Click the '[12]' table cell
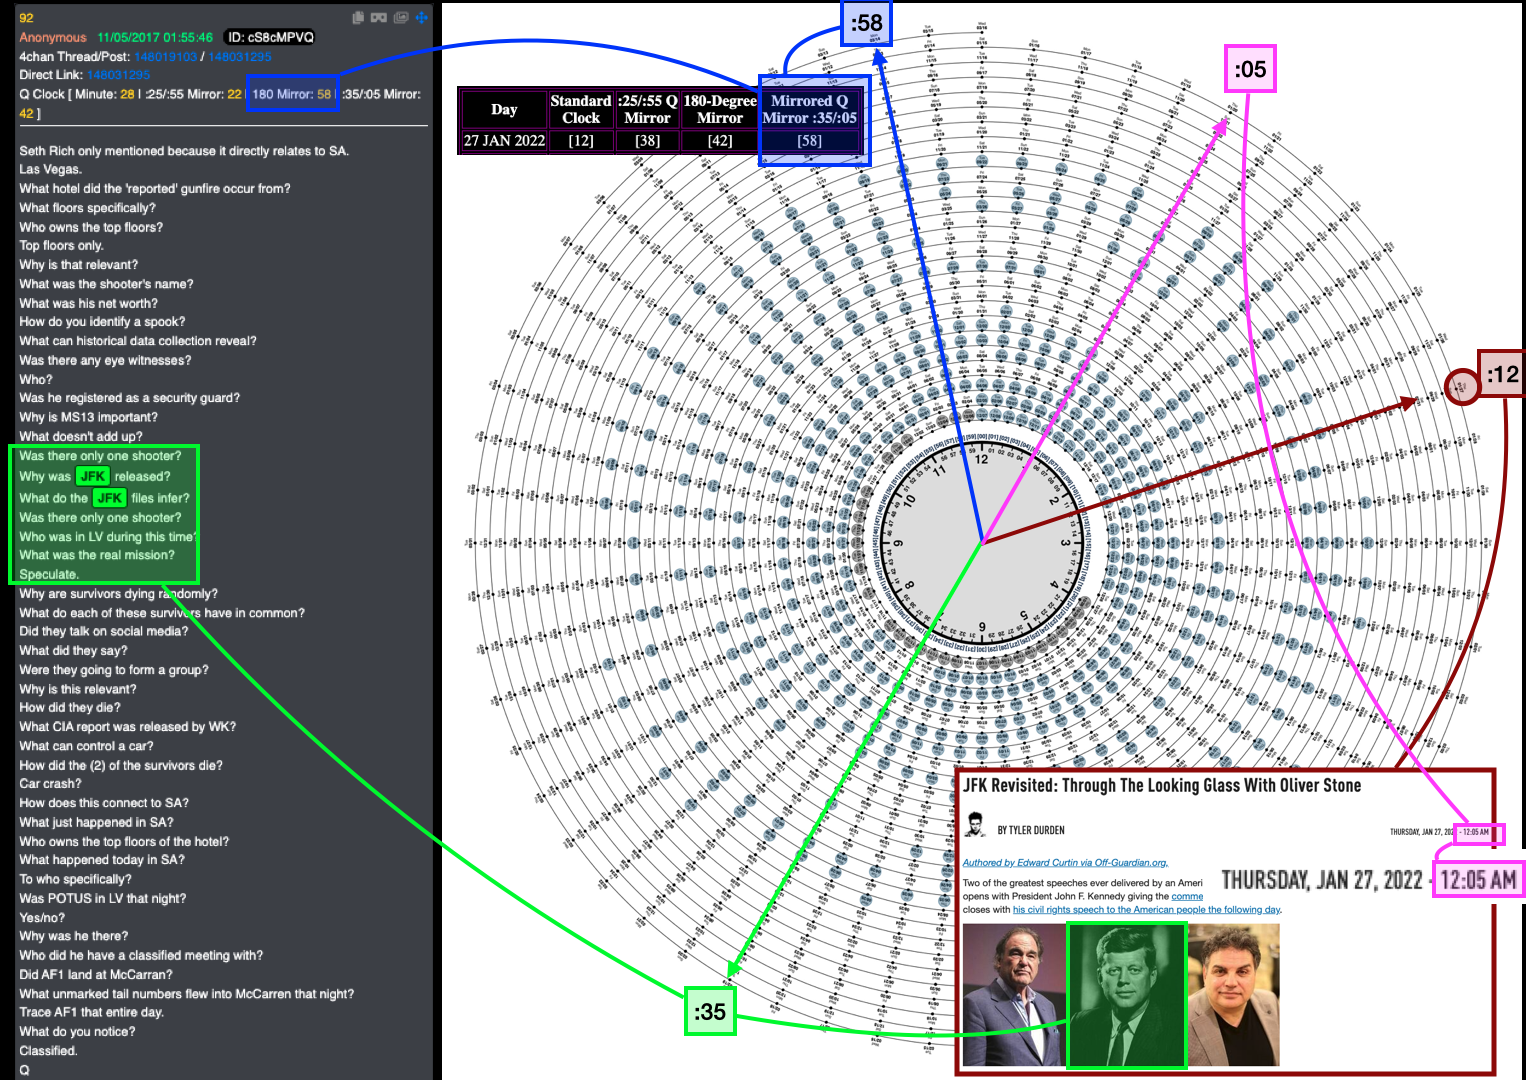Image resolution: width=1526 pixels, height=1080 pixels. click(581, 141)
